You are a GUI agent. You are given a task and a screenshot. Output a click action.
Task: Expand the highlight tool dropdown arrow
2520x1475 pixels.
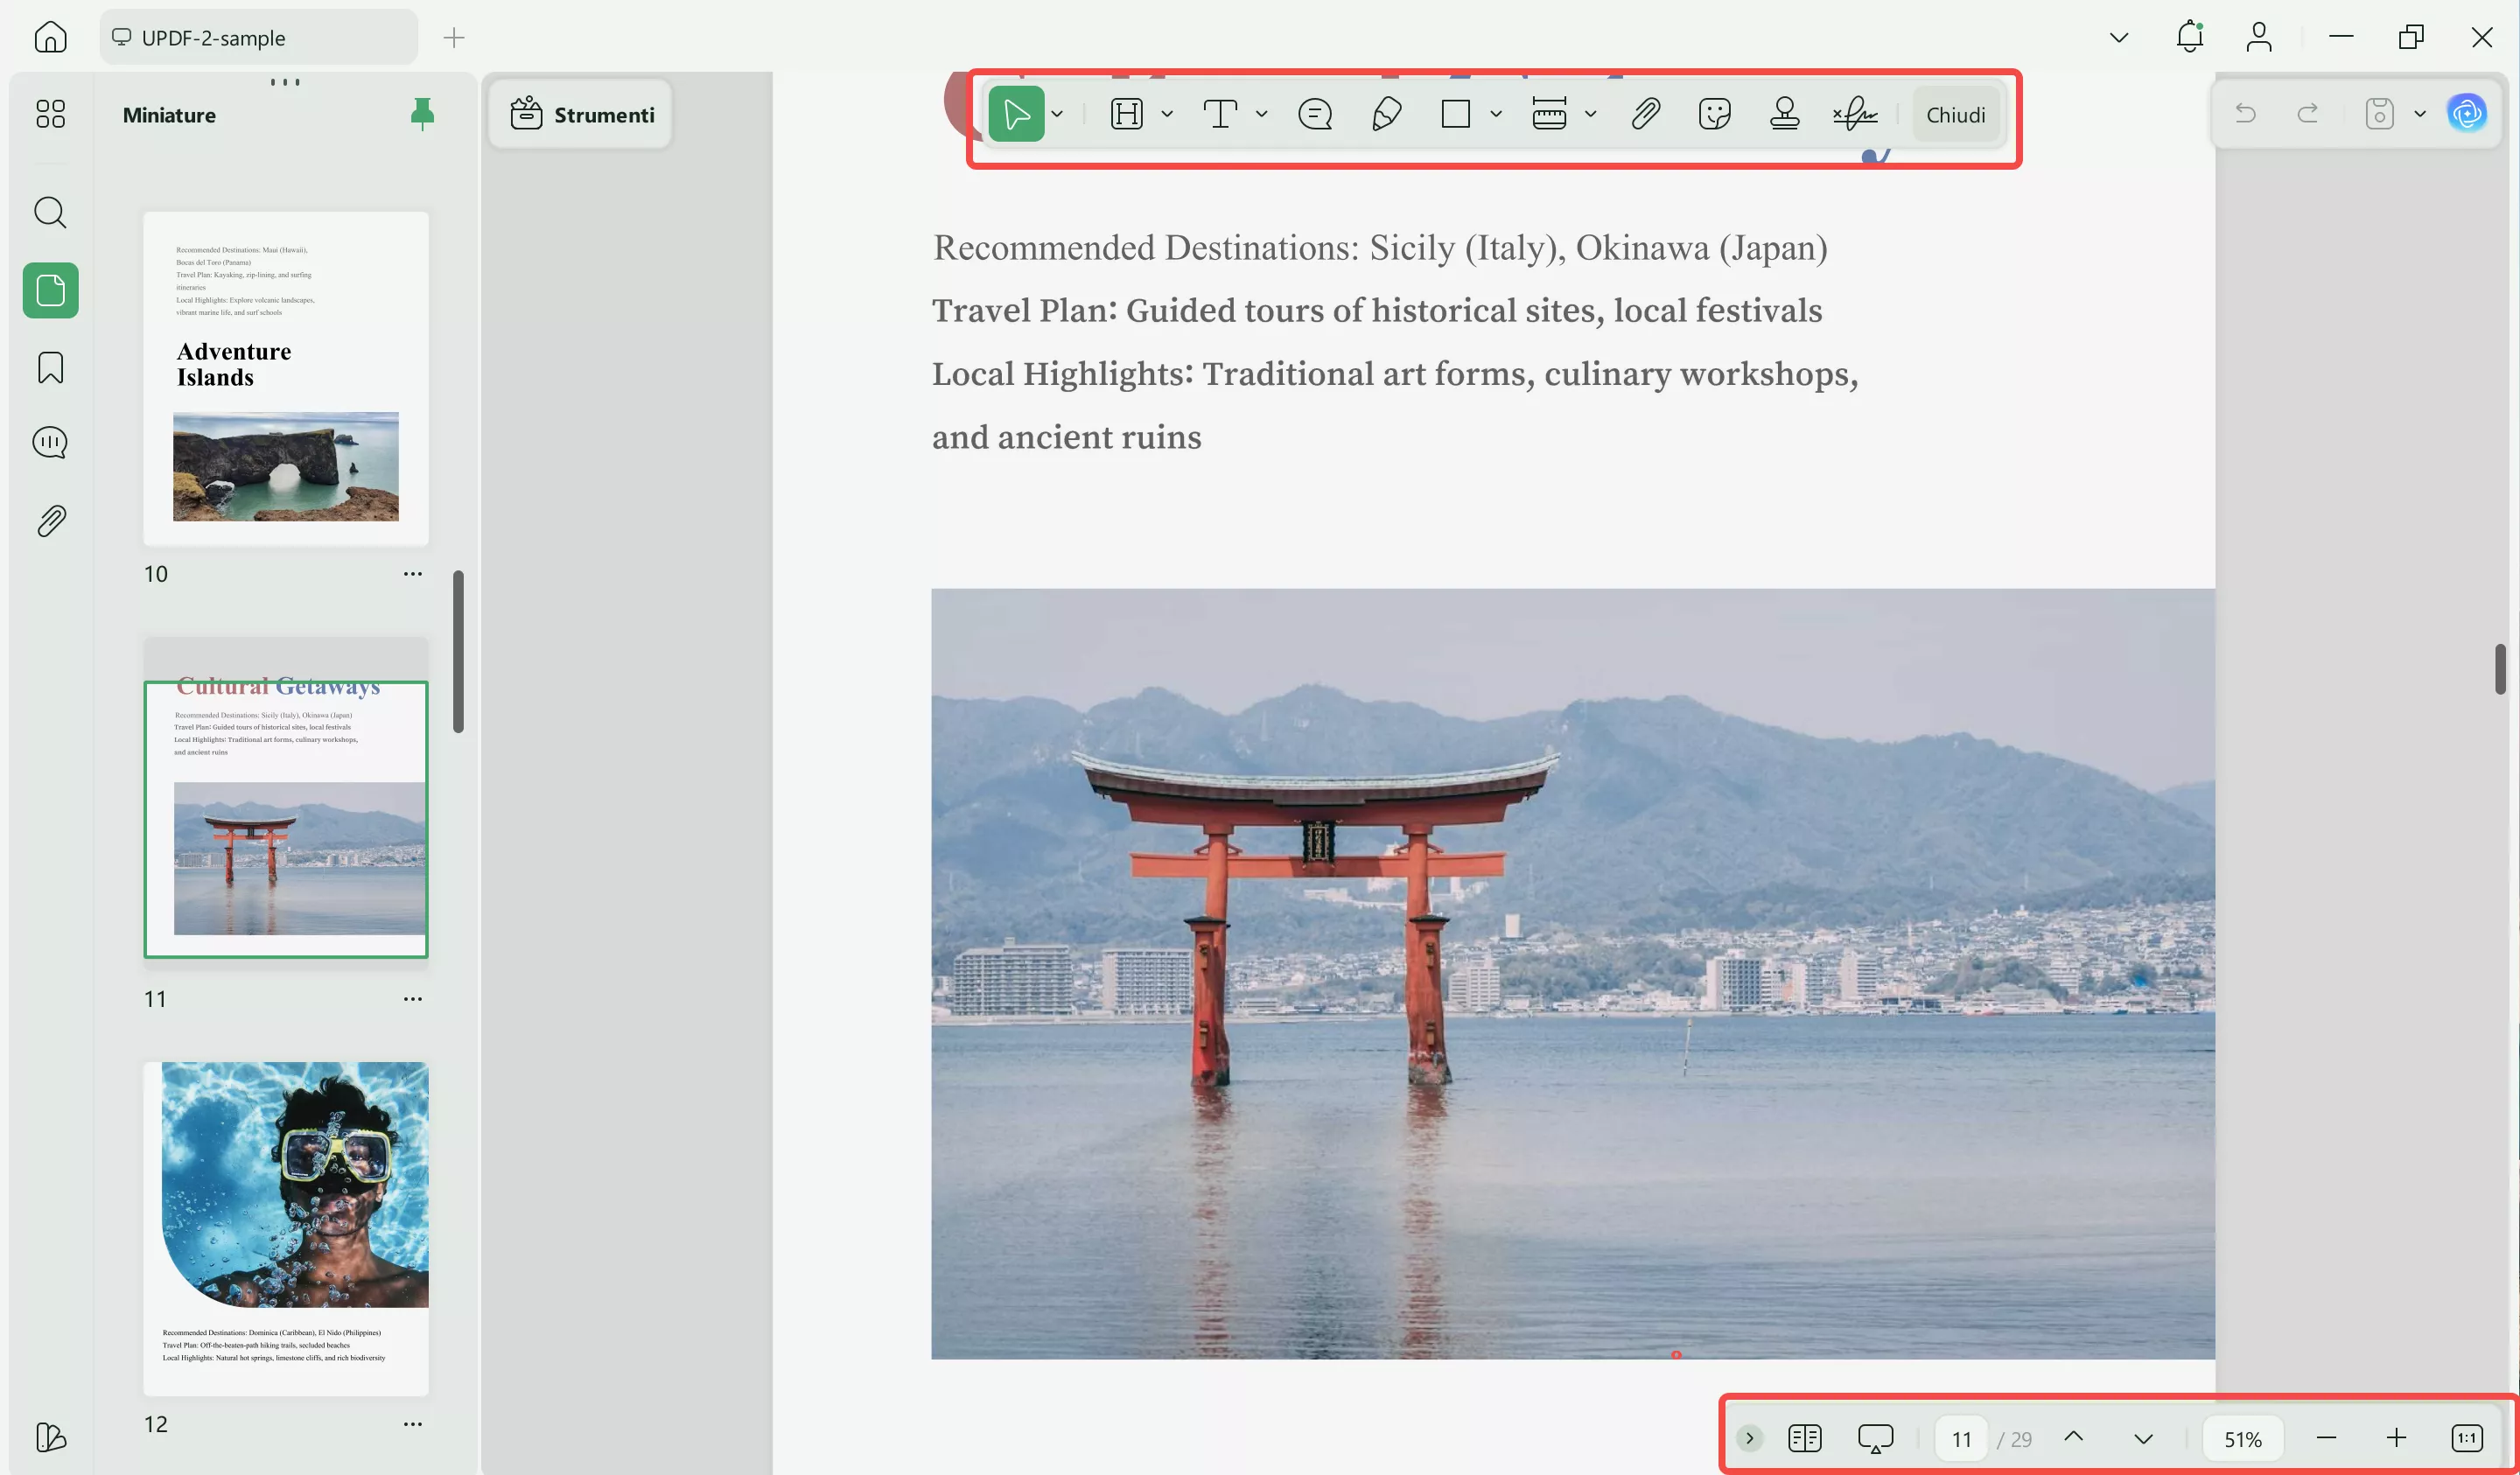(x=1167, y=114)
